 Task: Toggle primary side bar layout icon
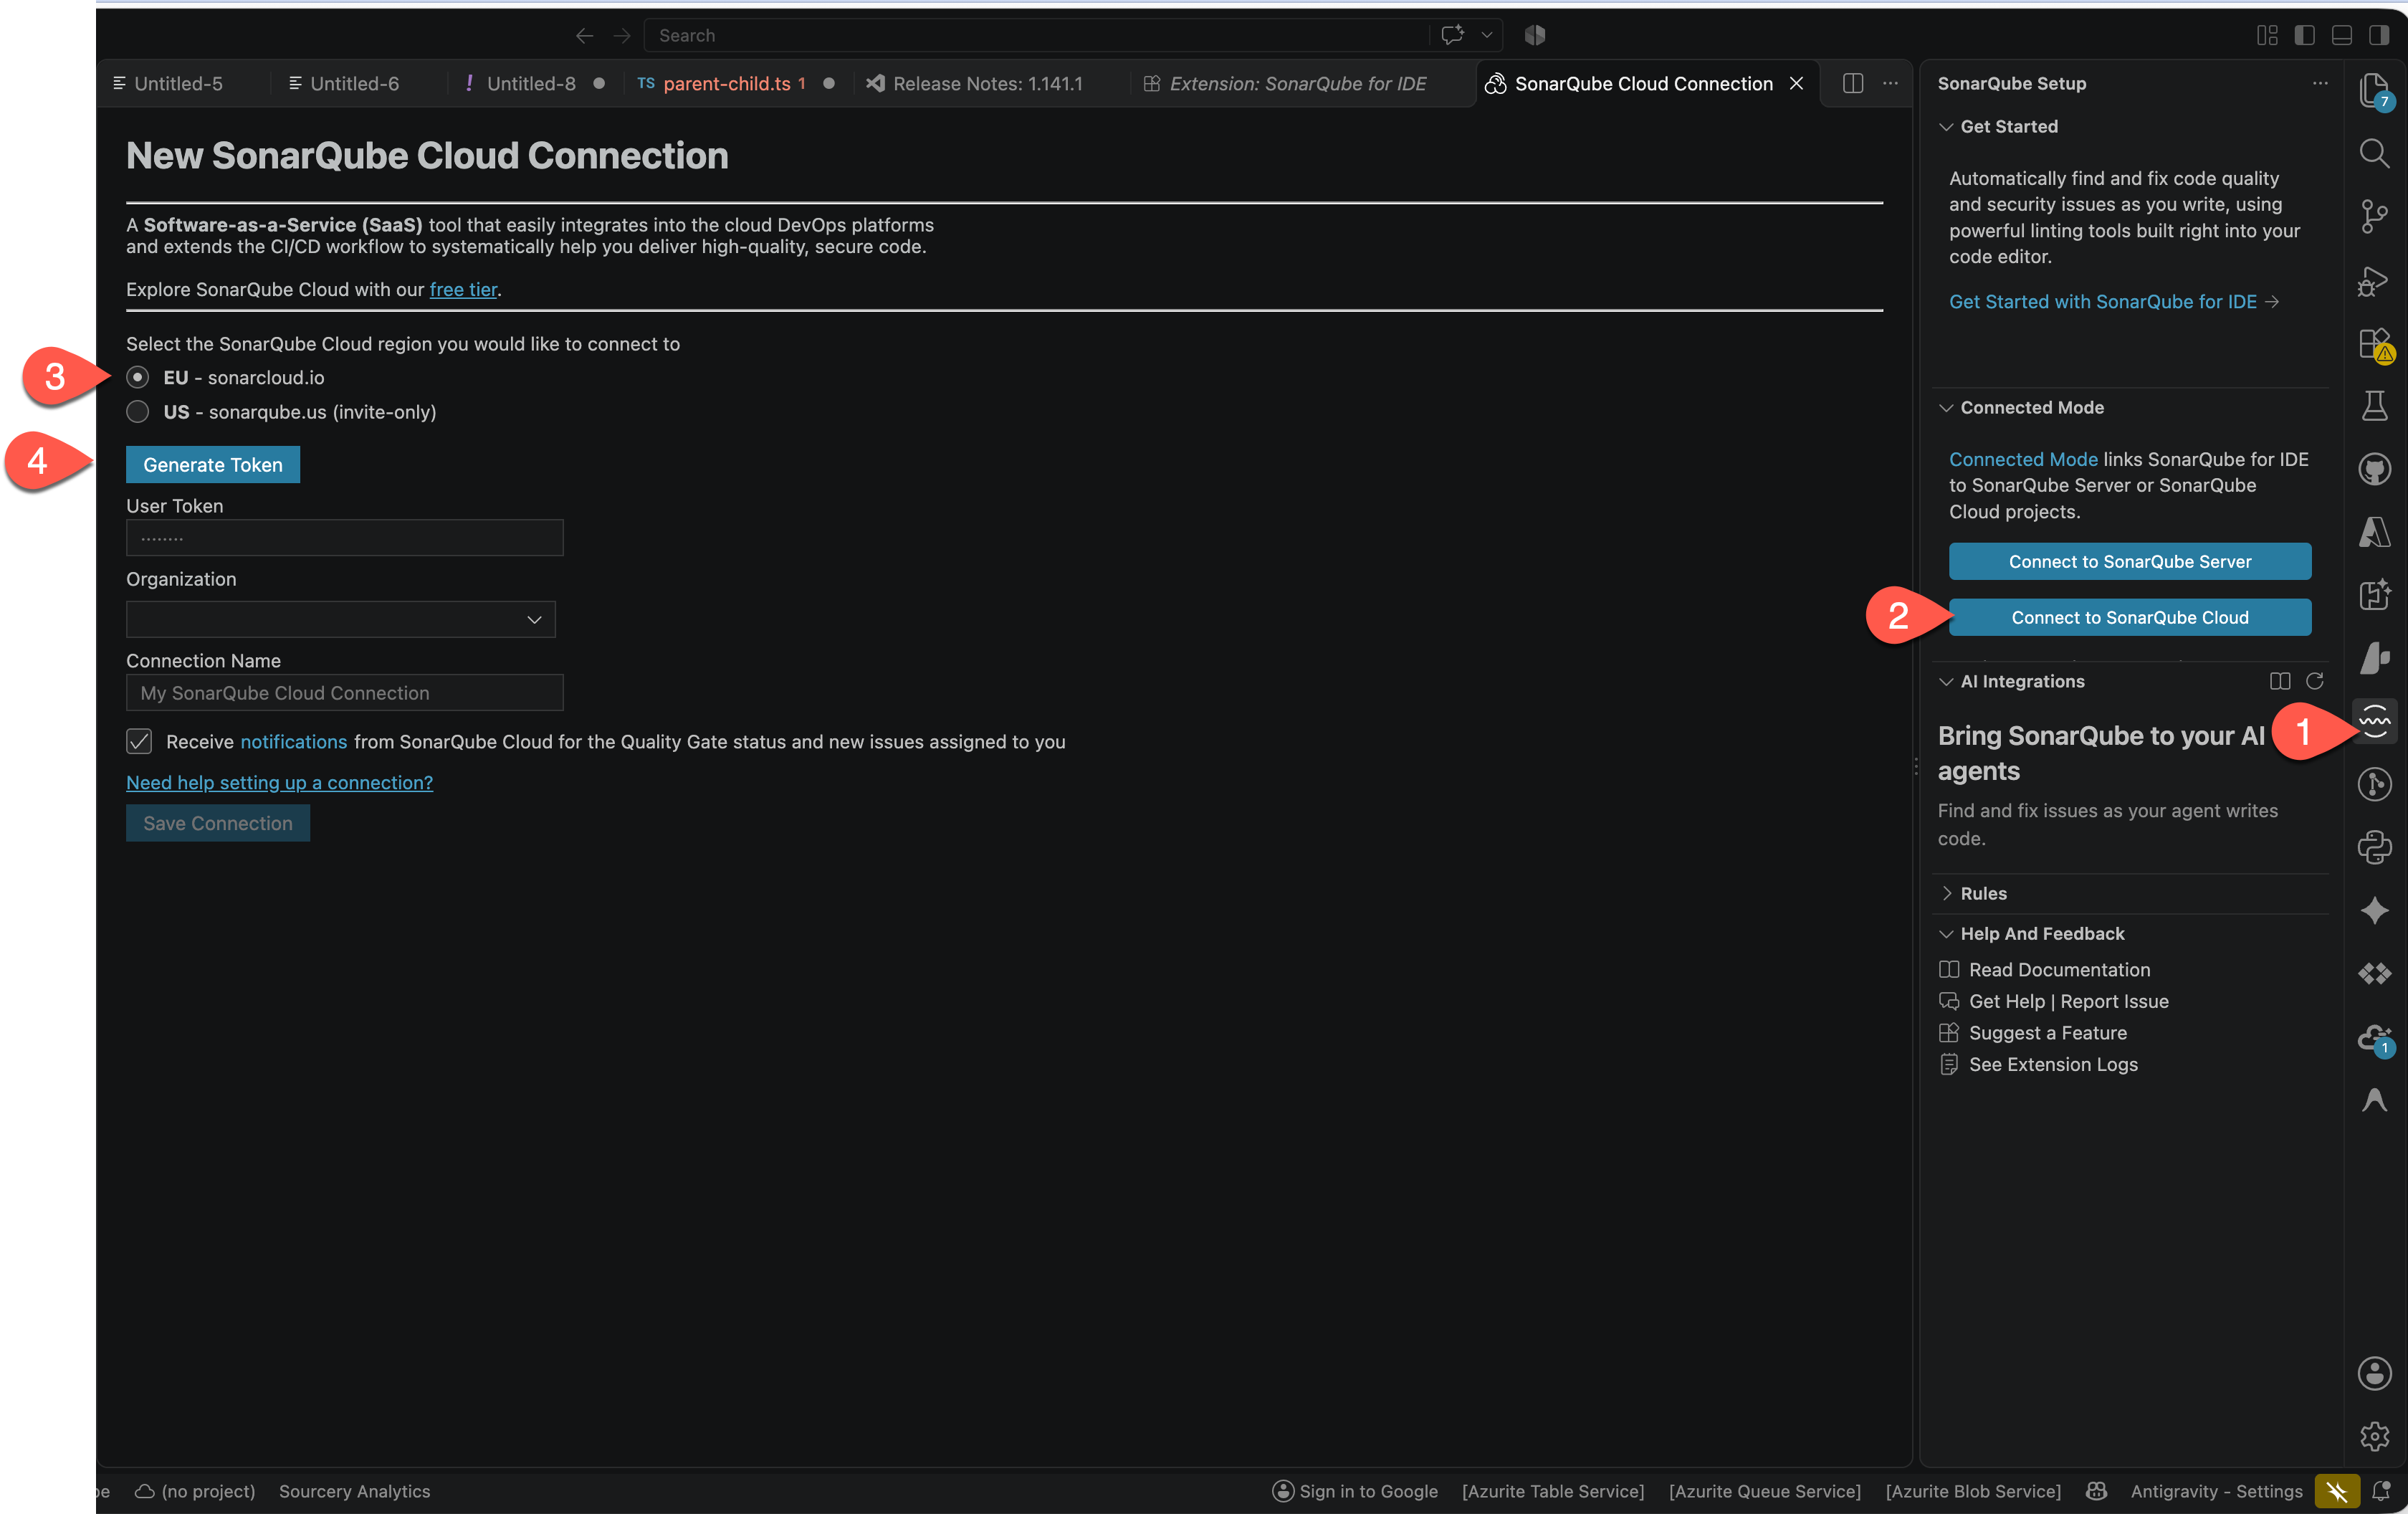tap(2304, 35)
